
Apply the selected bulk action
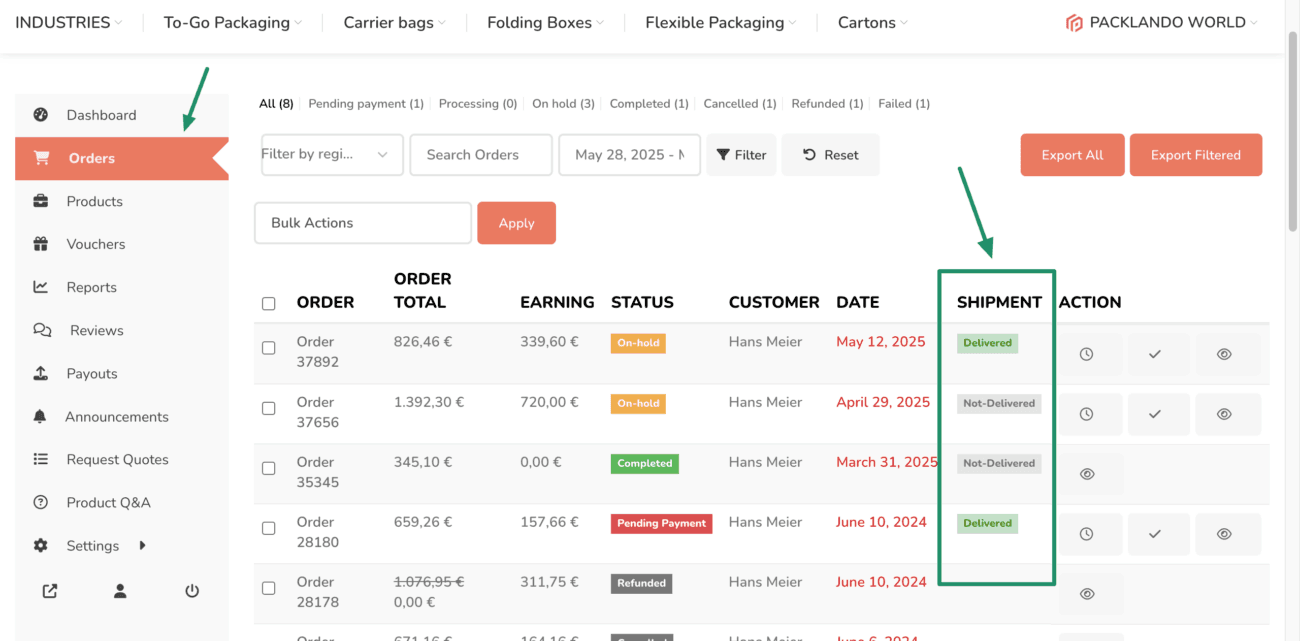pyautogui.click(x=516, y=223)
